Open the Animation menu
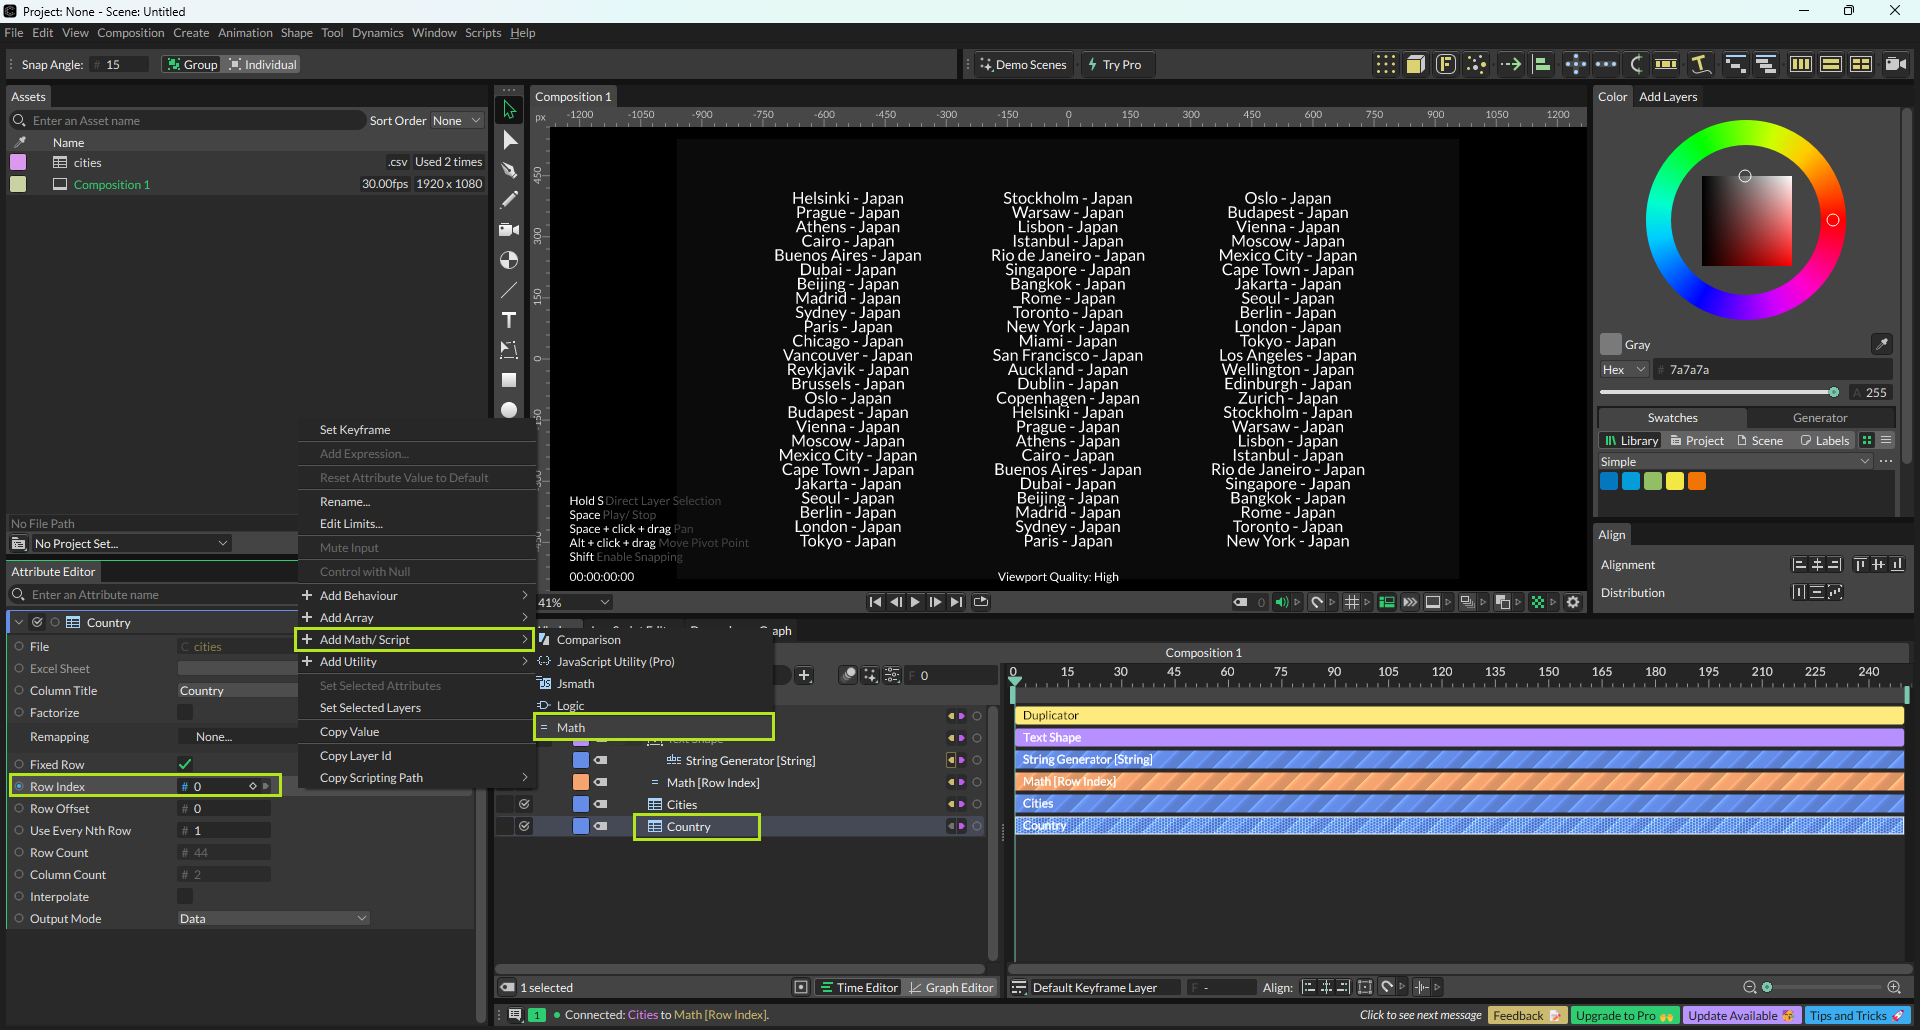1920x1030 pixels. point(245,33)
